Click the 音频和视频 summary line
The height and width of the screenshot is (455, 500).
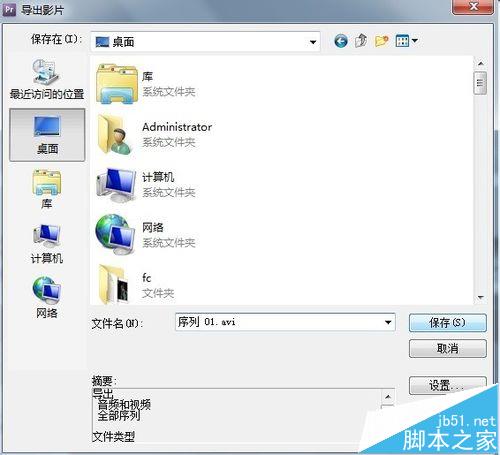(x=124, y=404)
